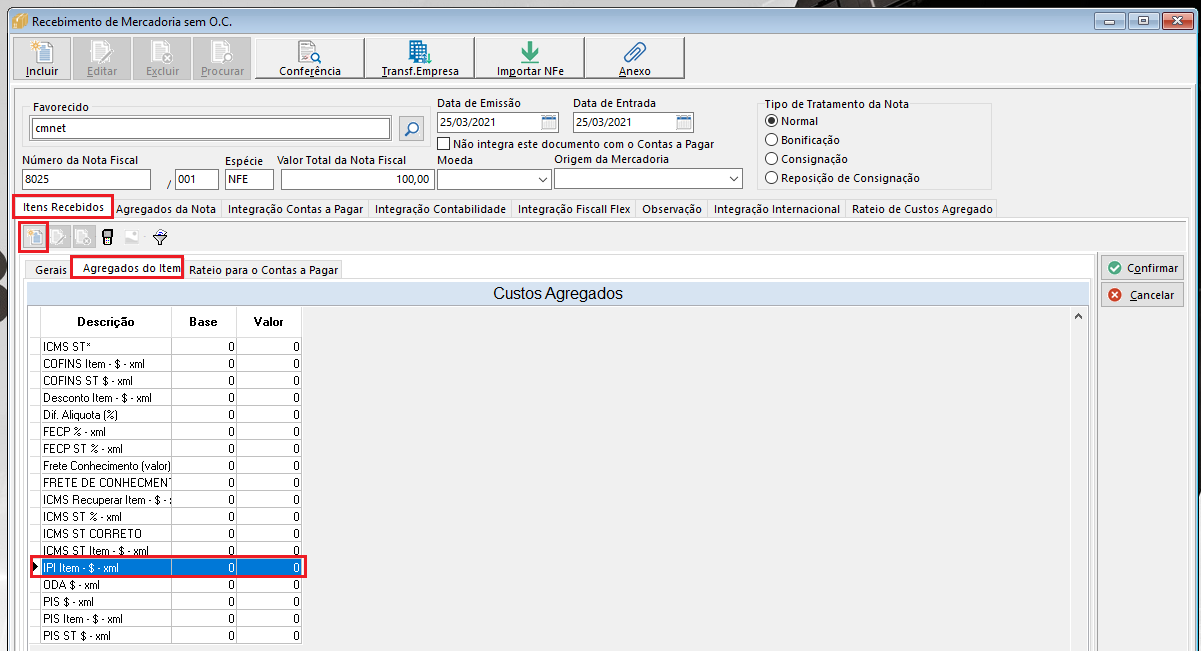Open the Rateio de Custos Agregado tab
The image size is (1201, 651).
(922, 209)
